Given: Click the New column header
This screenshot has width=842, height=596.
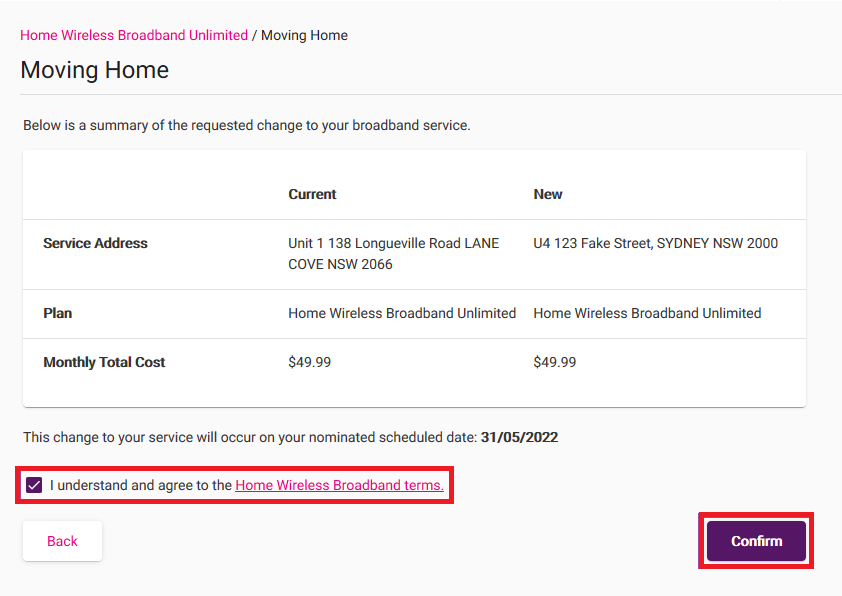Looking at the screenshot, I should coord(548,194).
